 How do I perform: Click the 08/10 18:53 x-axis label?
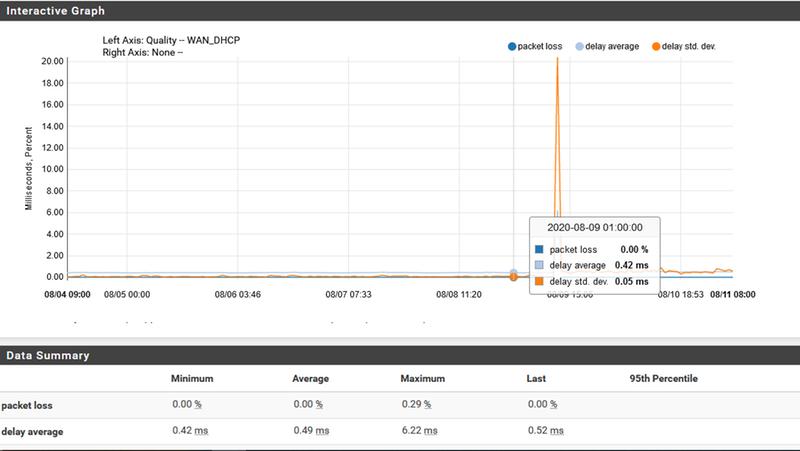coord(681,294)
